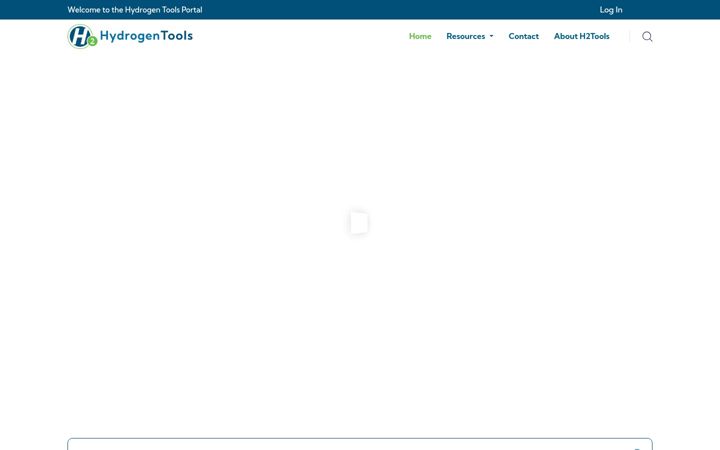Open the Contact page

523,36
